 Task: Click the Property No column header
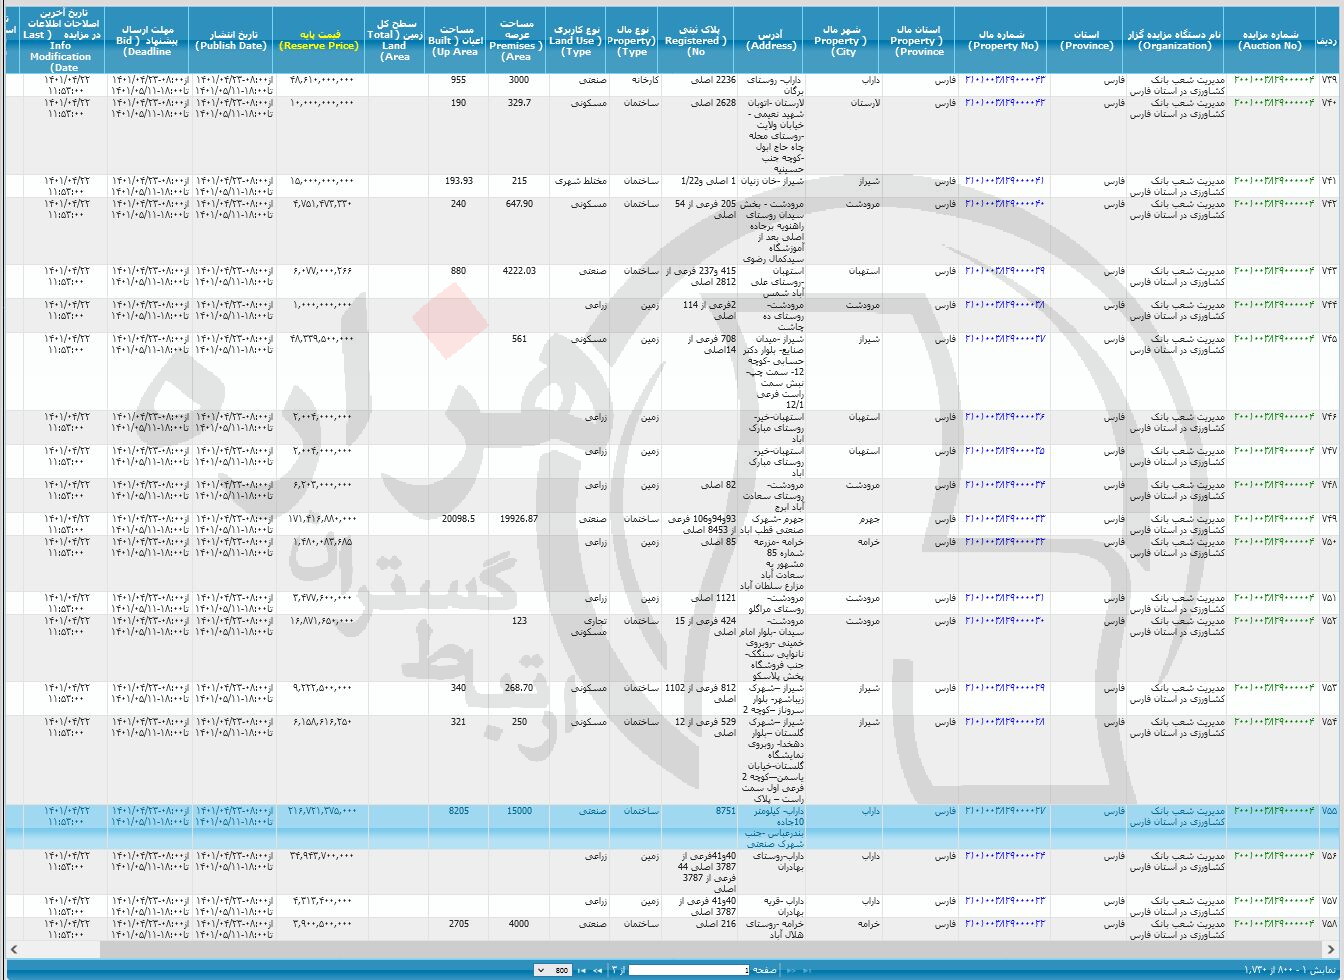1004,40
